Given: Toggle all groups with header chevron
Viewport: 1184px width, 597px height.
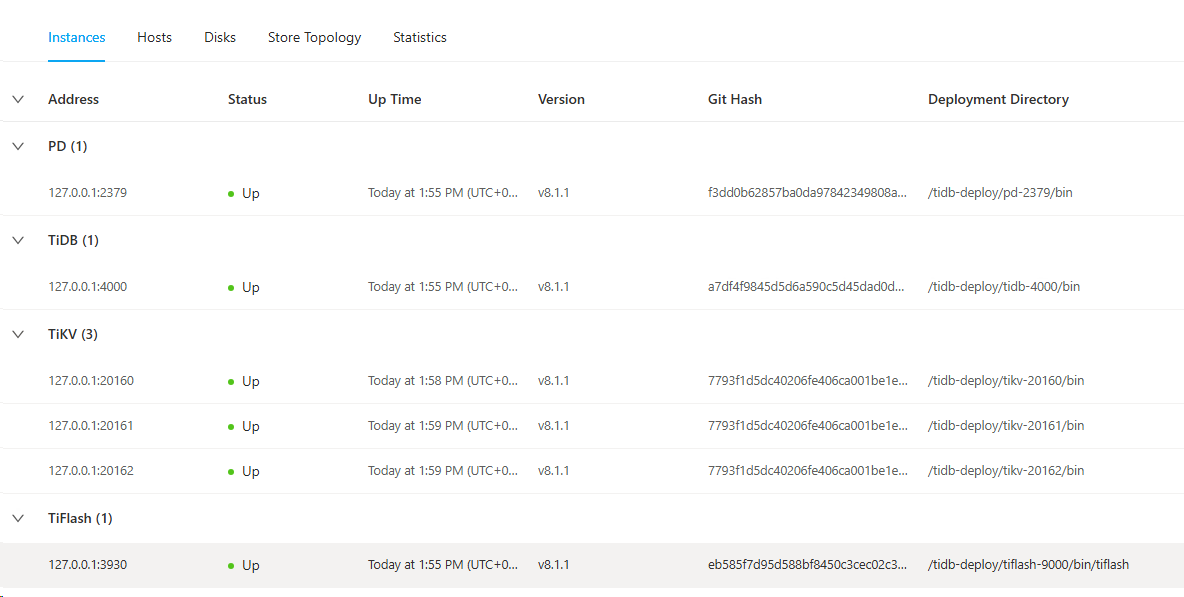Looking at the screenshot, I should [x=18, y=99].
